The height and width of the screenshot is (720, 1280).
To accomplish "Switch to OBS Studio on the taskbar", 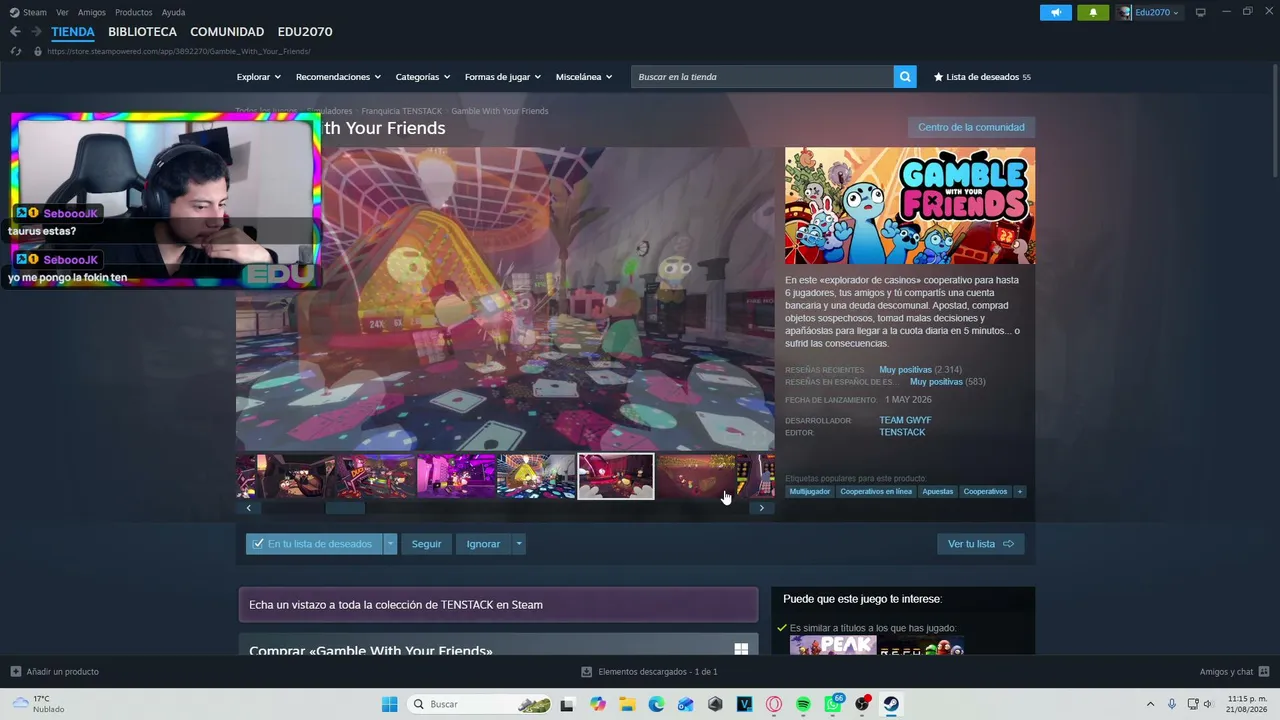I will point(862,704).
